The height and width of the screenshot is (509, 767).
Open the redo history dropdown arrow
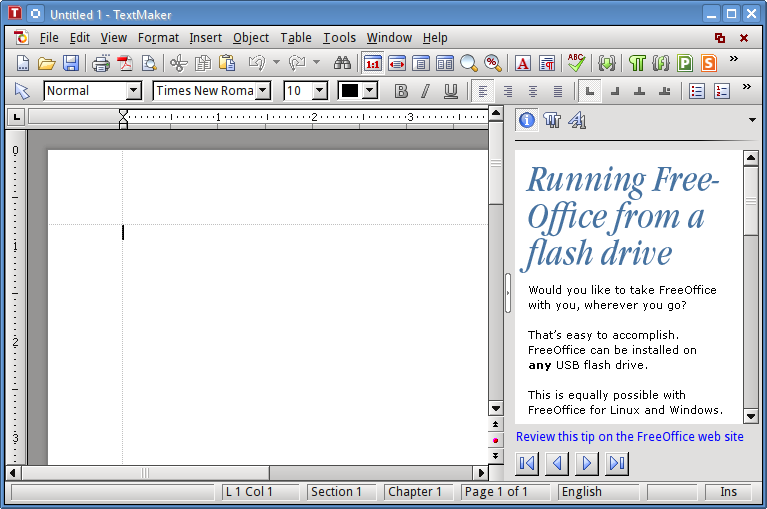(316, 63)
